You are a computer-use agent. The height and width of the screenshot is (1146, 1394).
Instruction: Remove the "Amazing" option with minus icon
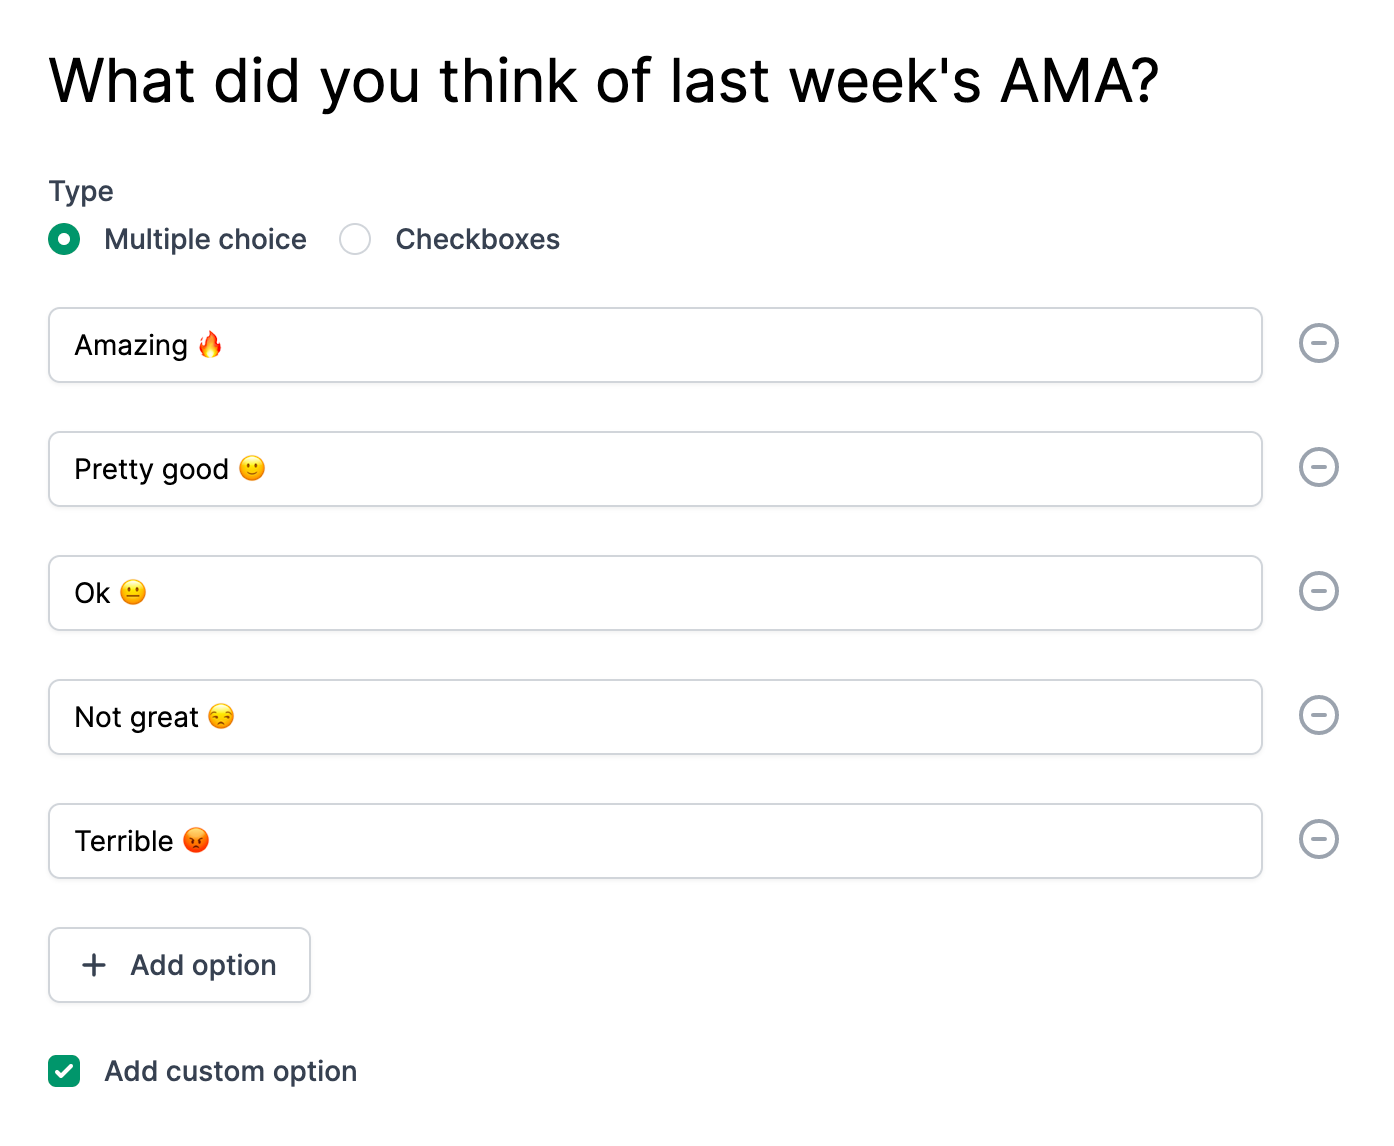click(x=1318, y=343)
